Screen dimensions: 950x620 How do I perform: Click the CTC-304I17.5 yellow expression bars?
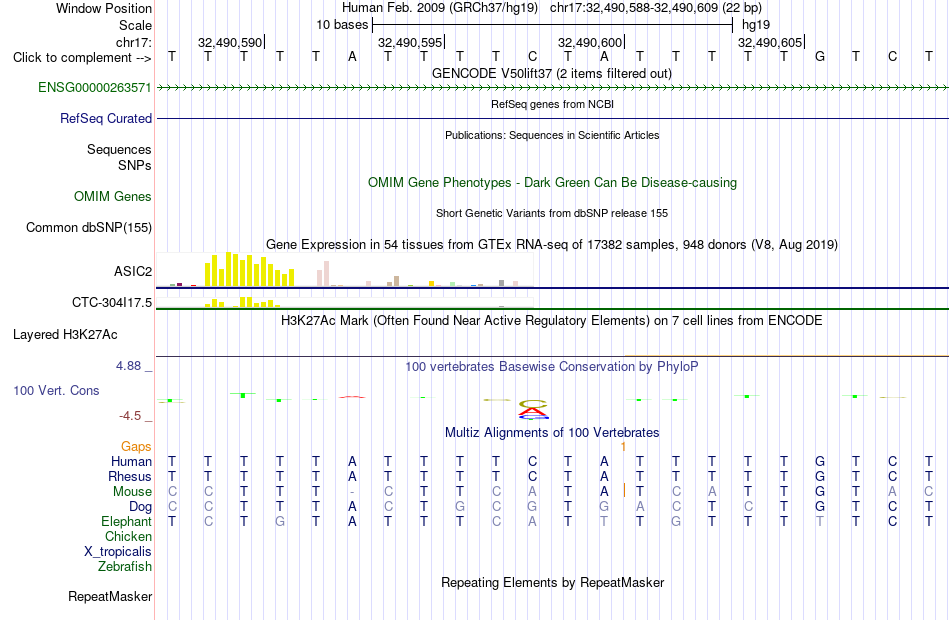pos(242,302)
